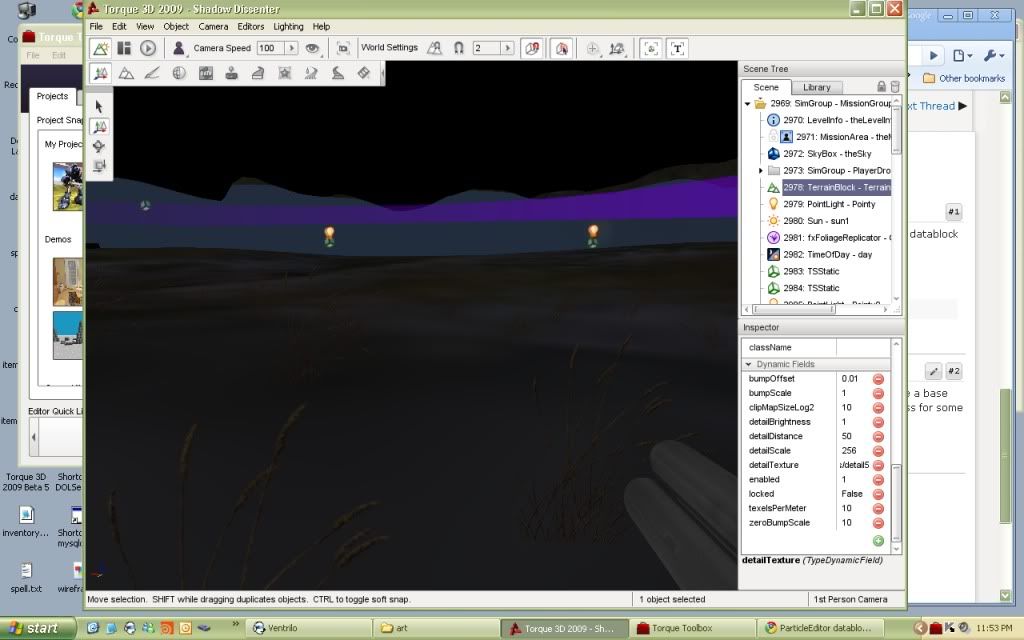Expand the SimGroup PlayerDrop tree node
The width and height of the screenshot is (1024, 640).
762,171
